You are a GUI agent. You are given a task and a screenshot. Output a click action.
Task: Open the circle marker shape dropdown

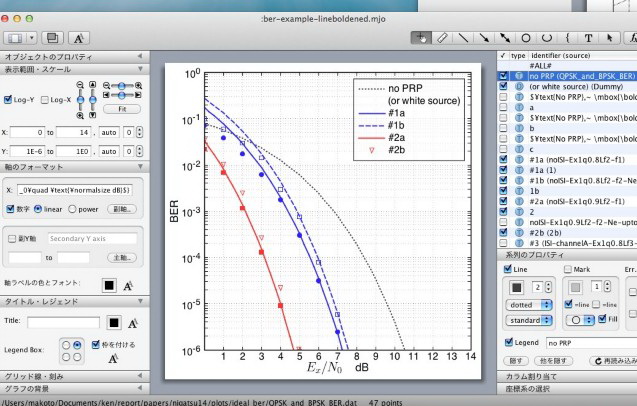pyautogui.click(x=581, y=320)
